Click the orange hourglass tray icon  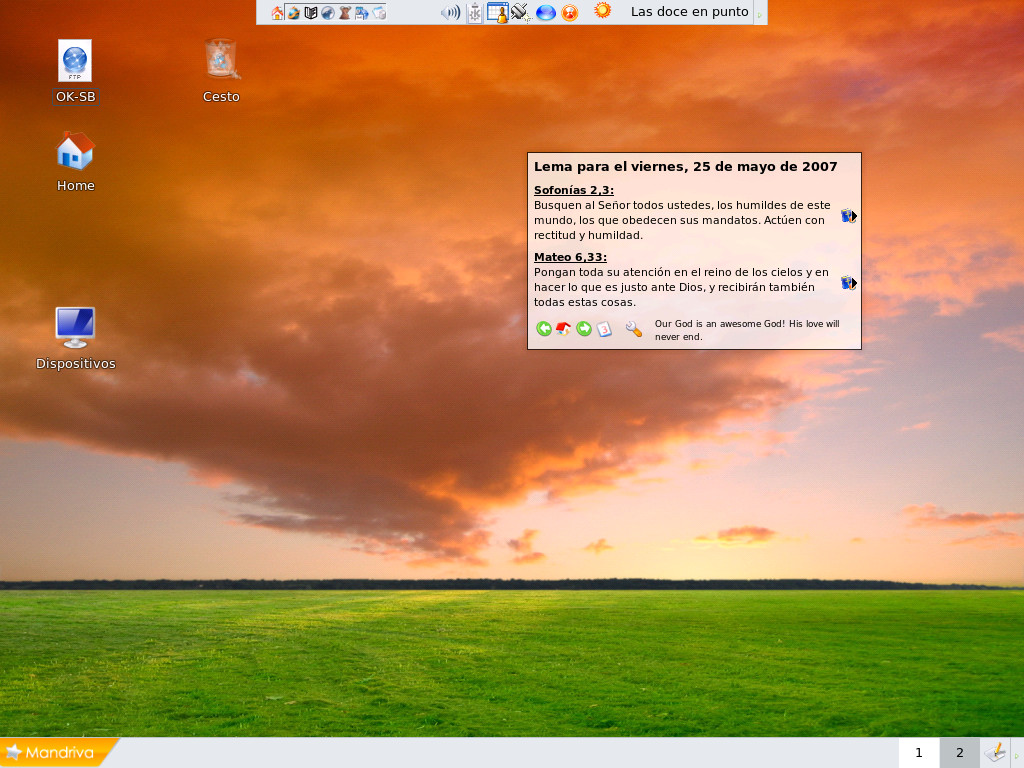tap(570, 12)
